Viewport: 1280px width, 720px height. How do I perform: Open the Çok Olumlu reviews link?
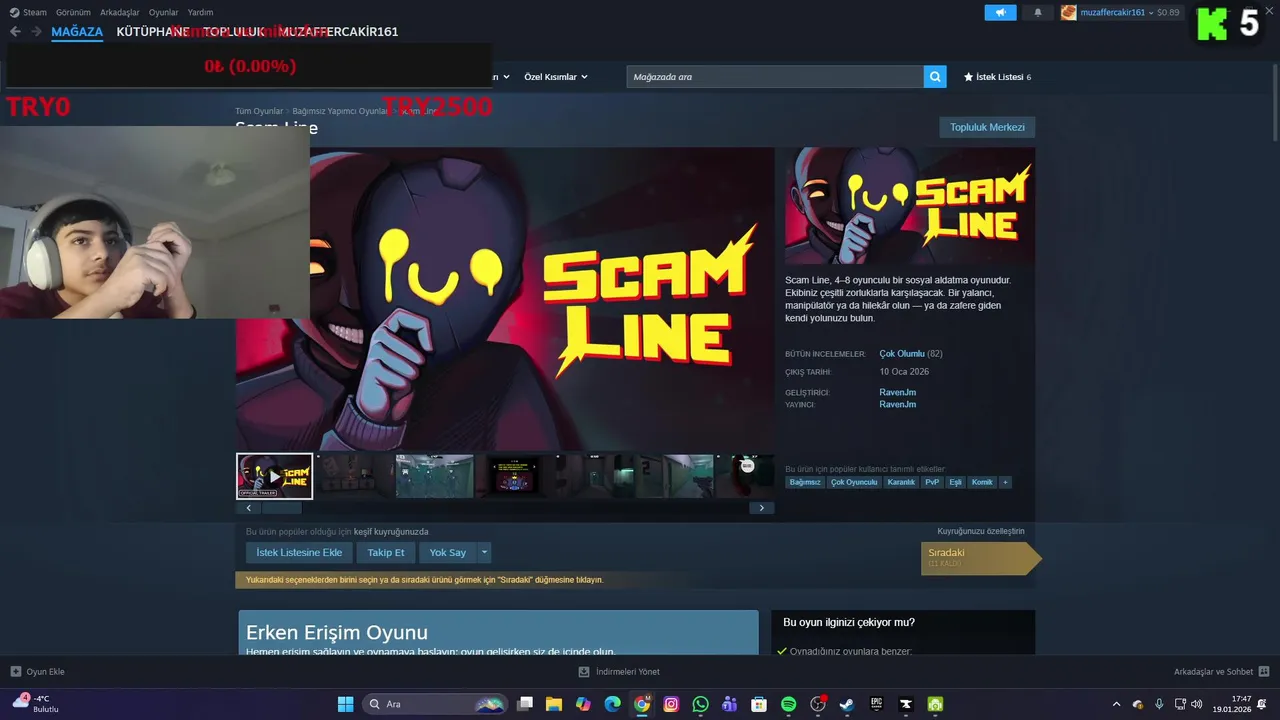(x=902, y=354)
